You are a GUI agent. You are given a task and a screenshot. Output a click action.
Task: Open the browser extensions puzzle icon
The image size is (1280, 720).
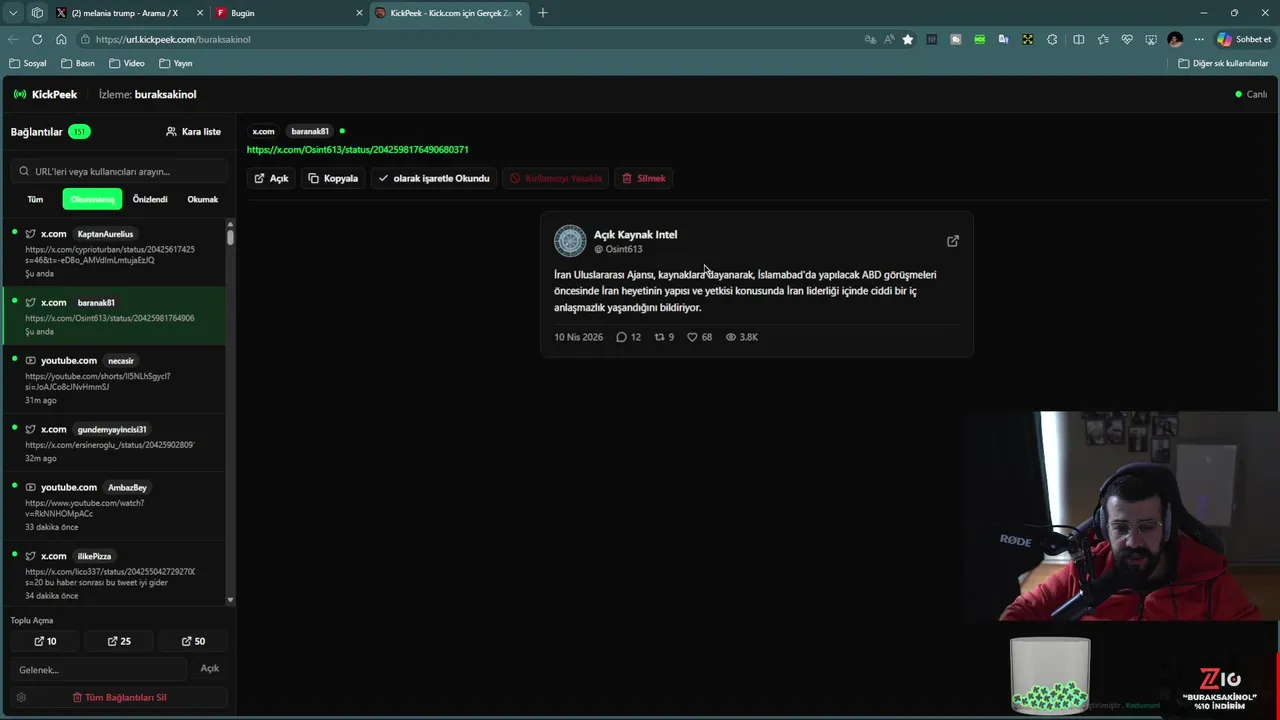pyautogui.click(x=1052, y=39)
